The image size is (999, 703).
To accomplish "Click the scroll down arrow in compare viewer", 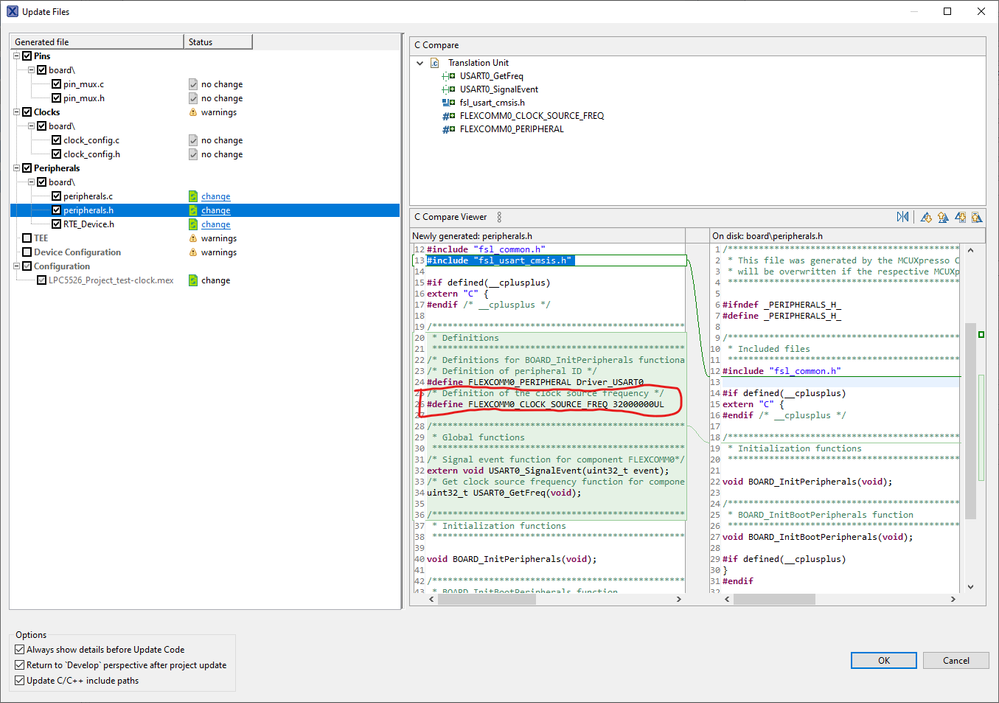I will tap(970, 586).
